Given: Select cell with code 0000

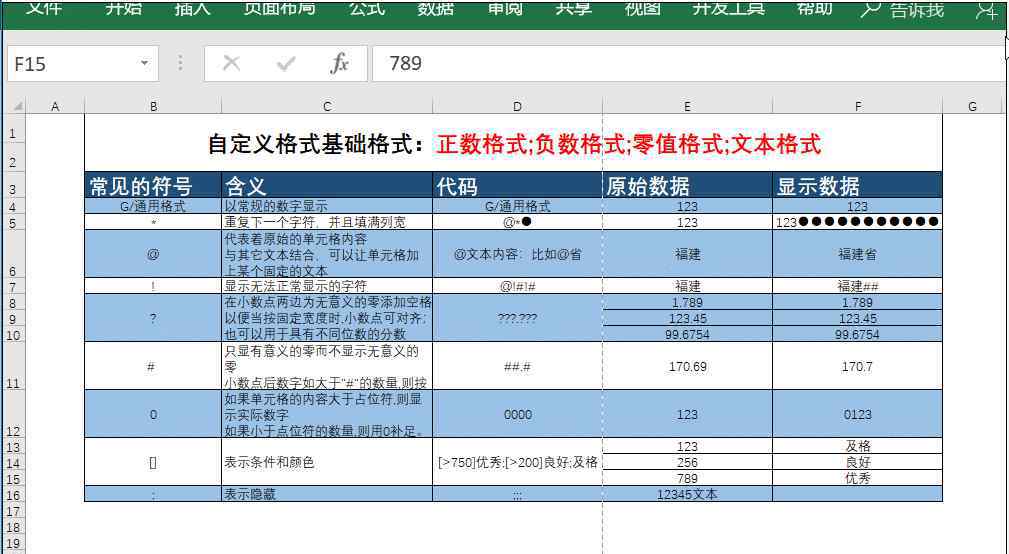Looking at the screenshot, I should click(x=517, y=414).
